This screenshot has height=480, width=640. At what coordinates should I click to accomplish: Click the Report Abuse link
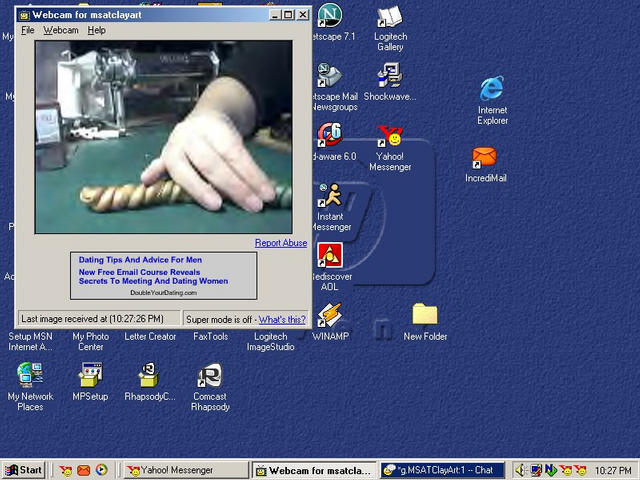pyautogui.click(x=281, y=243)
